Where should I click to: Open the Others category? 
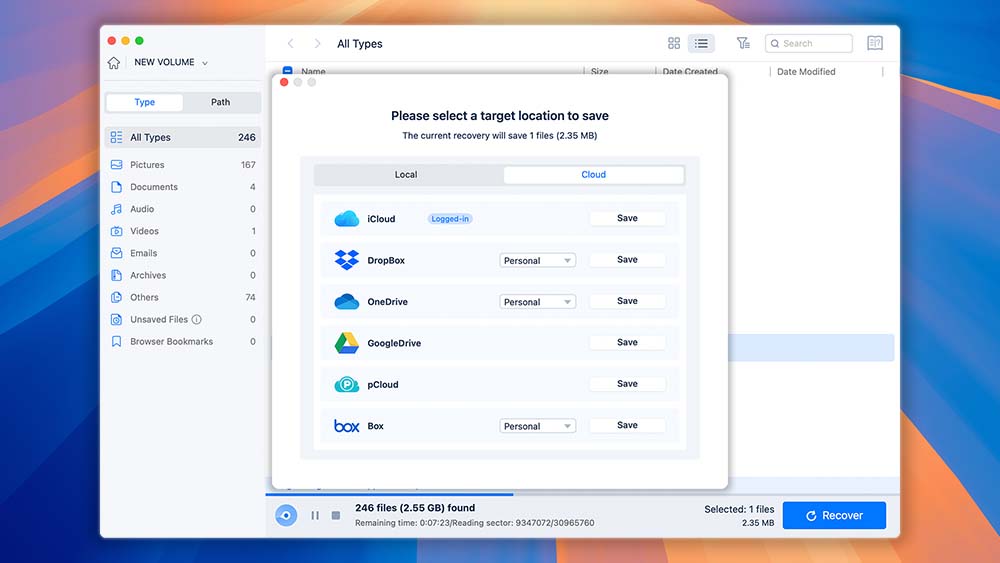pos(182,297)
